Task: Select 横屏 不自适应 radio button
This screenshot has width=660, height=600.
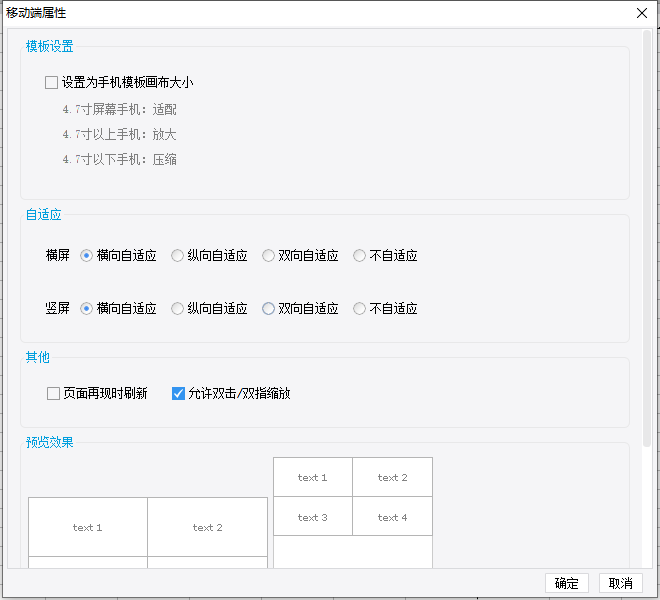Action: pyautogui.click(x=359, y=256)
